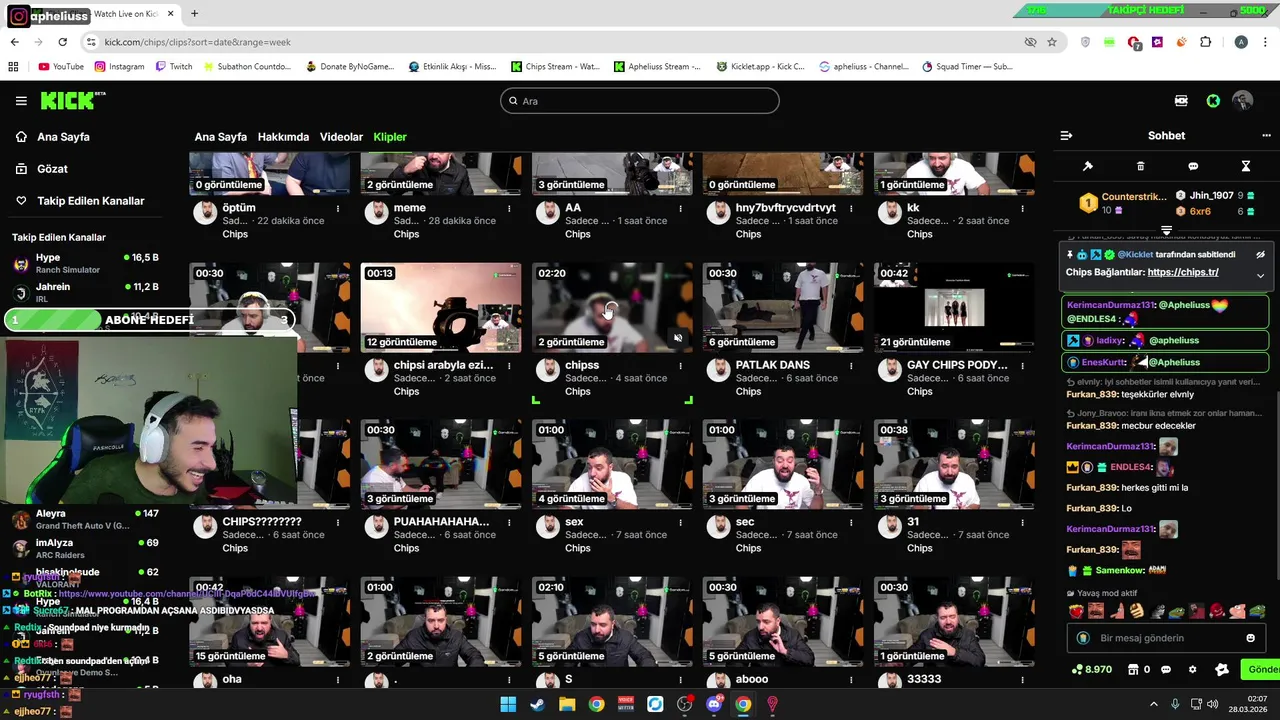Hide the pinned Kicklet message
The height and width of the screenshot is (720, 1280).
1261,255
